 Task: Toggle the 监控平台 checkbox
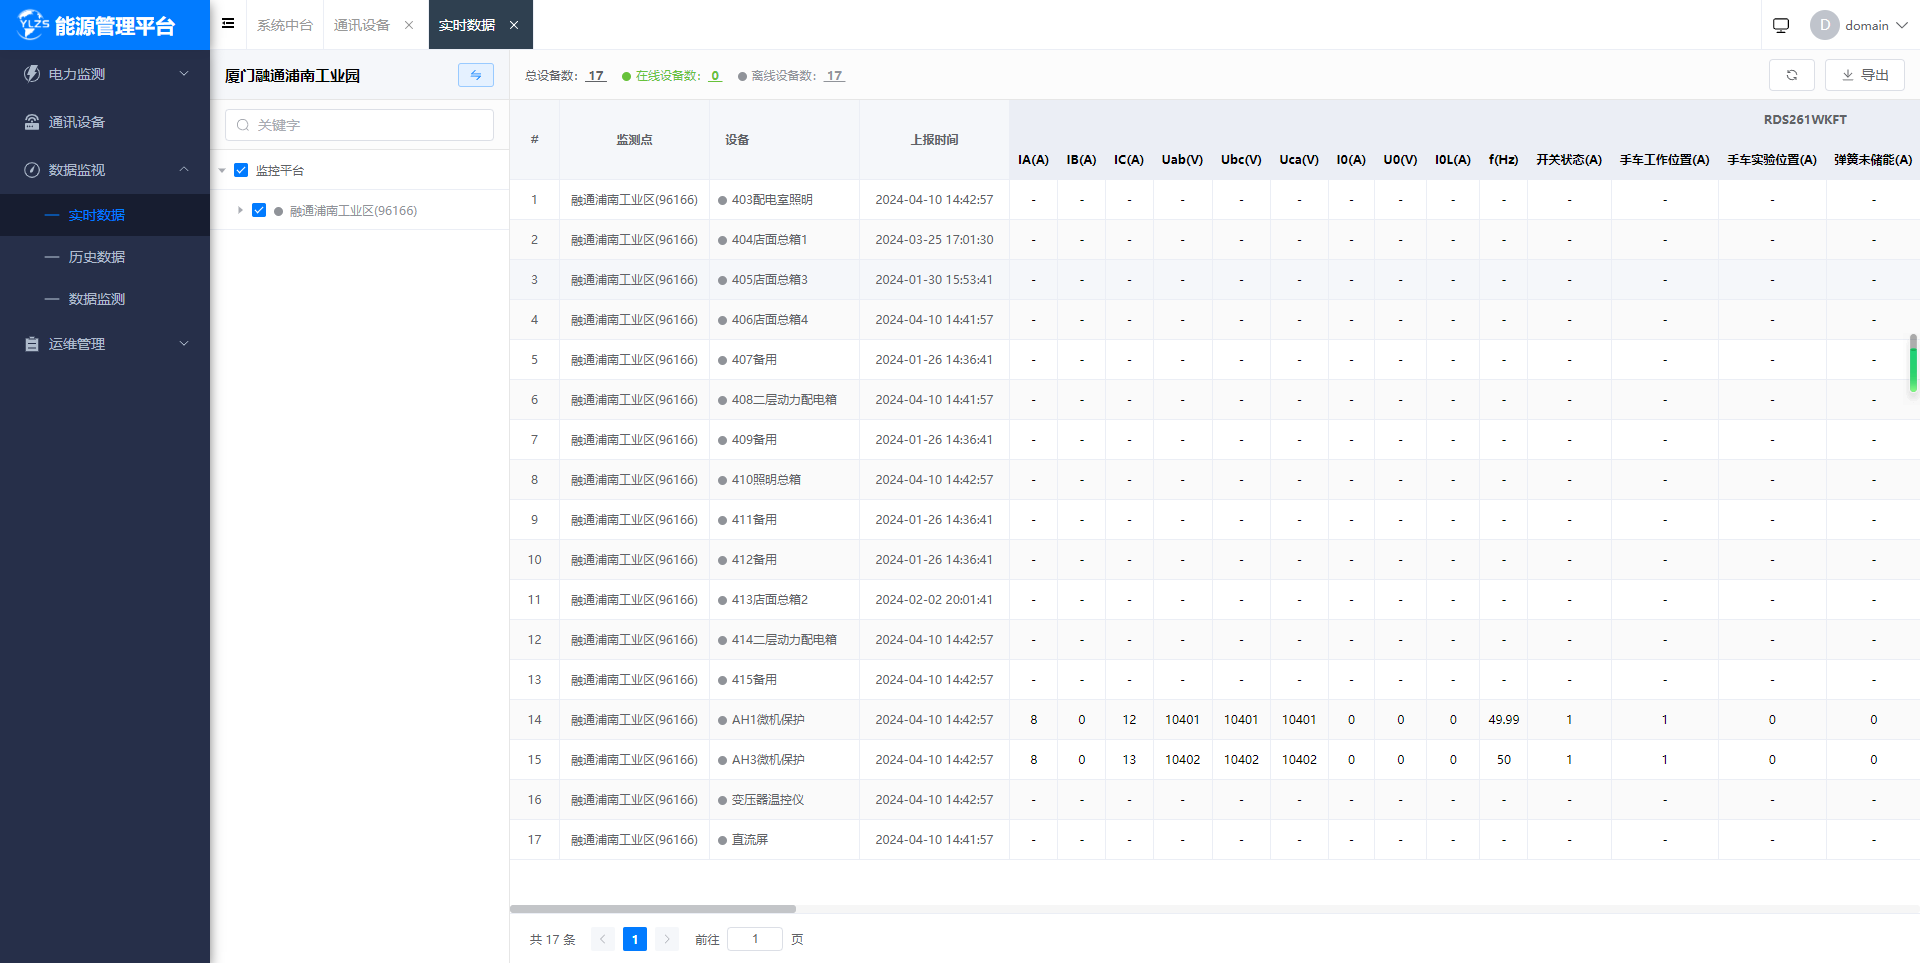(241, 170)
